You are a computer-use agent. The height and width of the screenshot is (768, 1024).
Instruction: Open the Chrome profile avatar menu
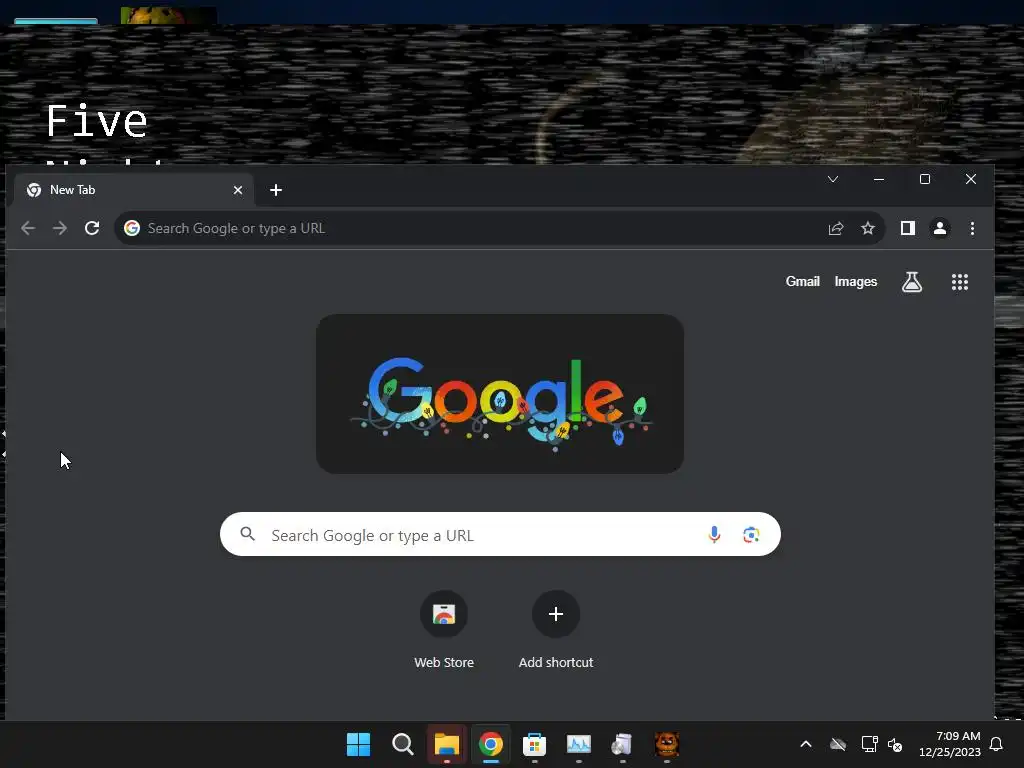940,228
